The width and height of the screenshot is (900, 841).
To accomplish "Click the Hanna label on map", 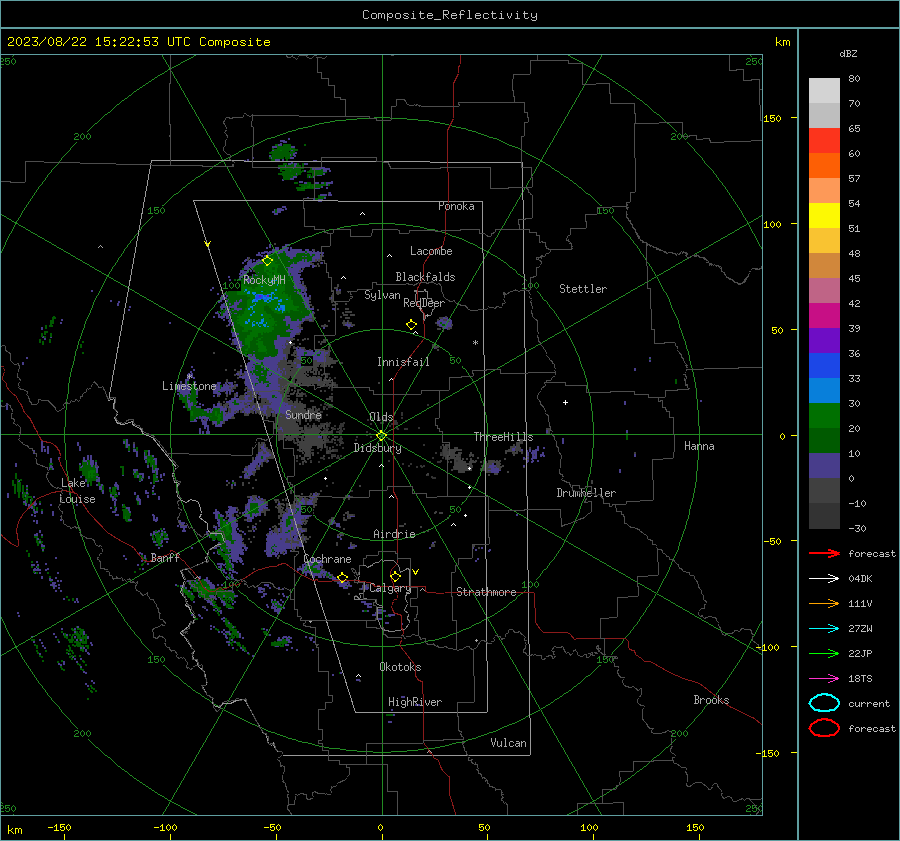I will (x=699, y=446).
